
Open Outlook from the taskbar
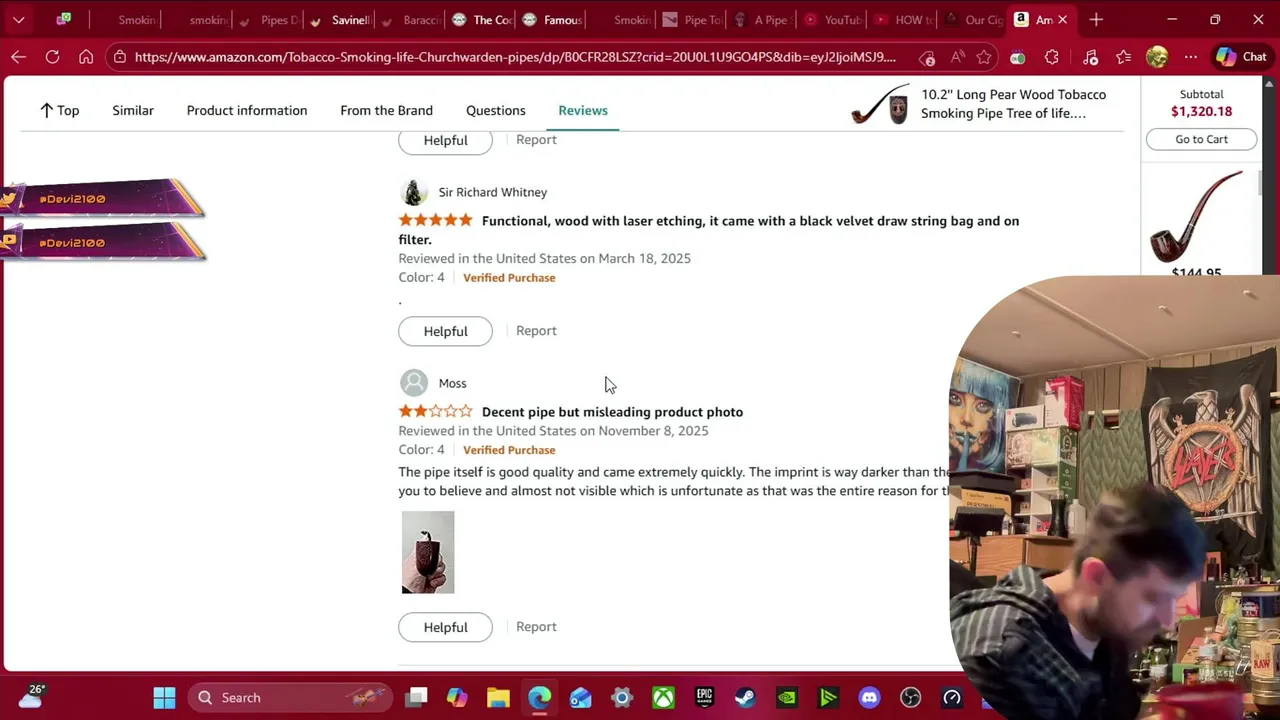tap(580, 697)
